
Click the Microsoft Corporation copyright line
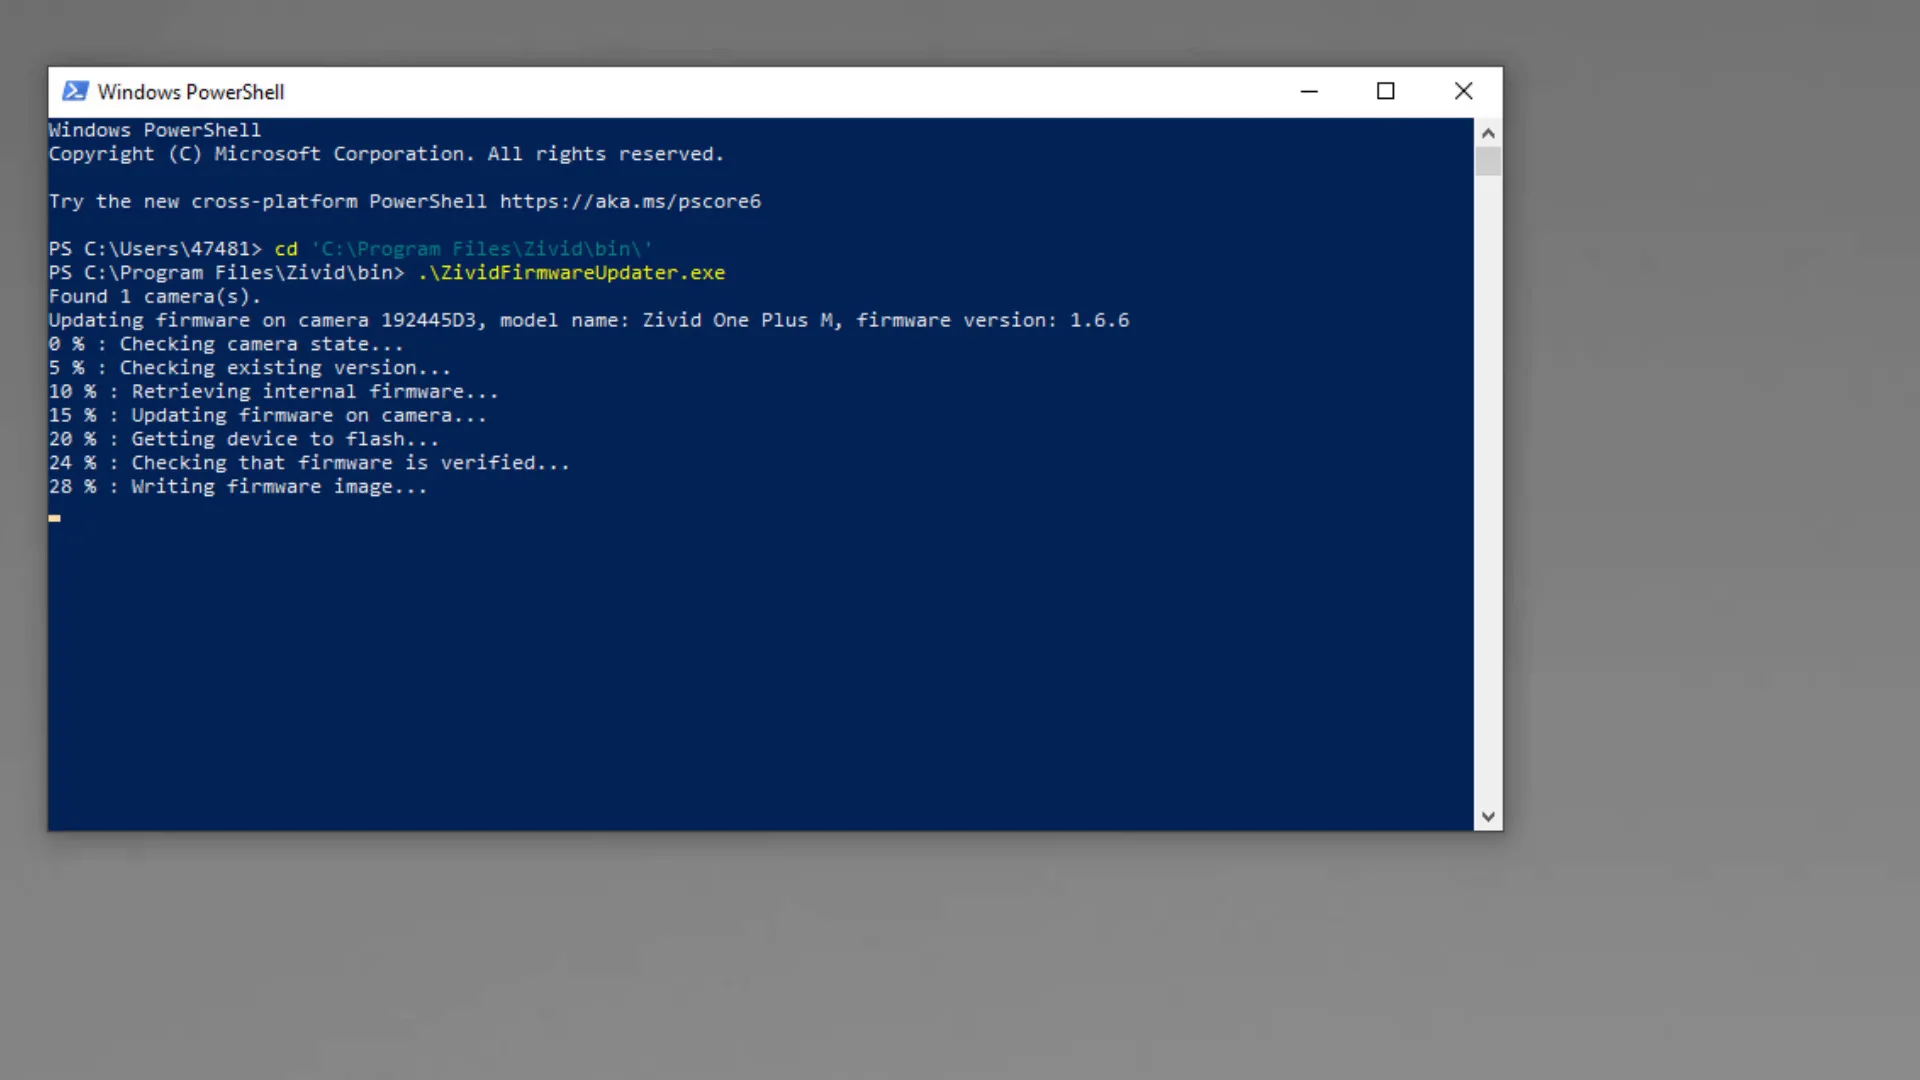coord(386,154)
